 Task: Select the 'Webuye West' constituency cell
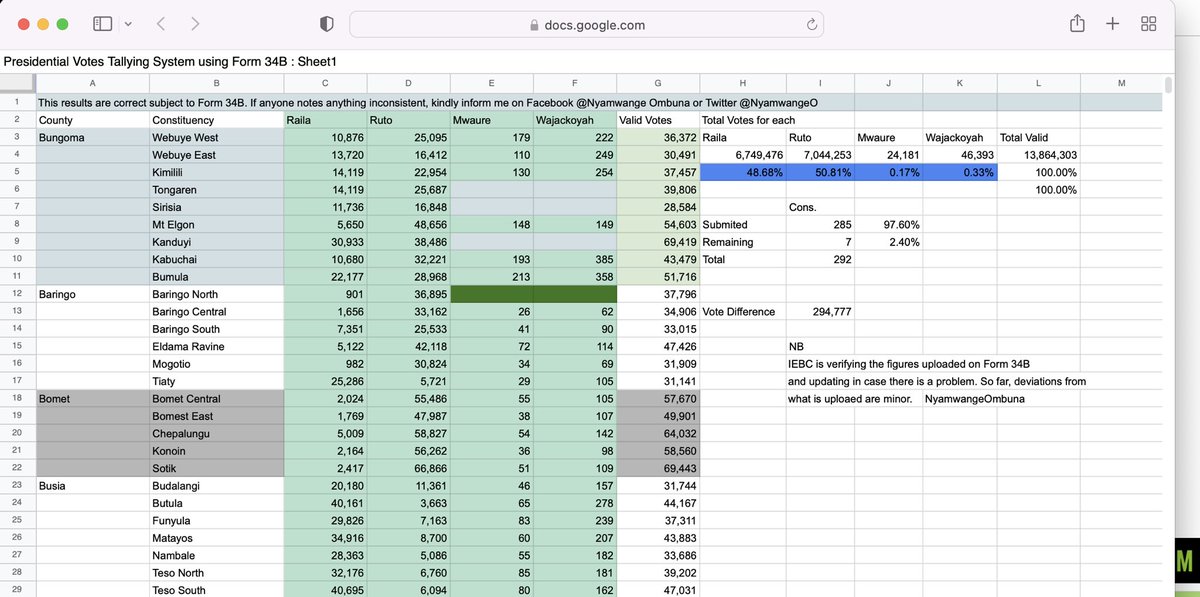pos(216,137)
